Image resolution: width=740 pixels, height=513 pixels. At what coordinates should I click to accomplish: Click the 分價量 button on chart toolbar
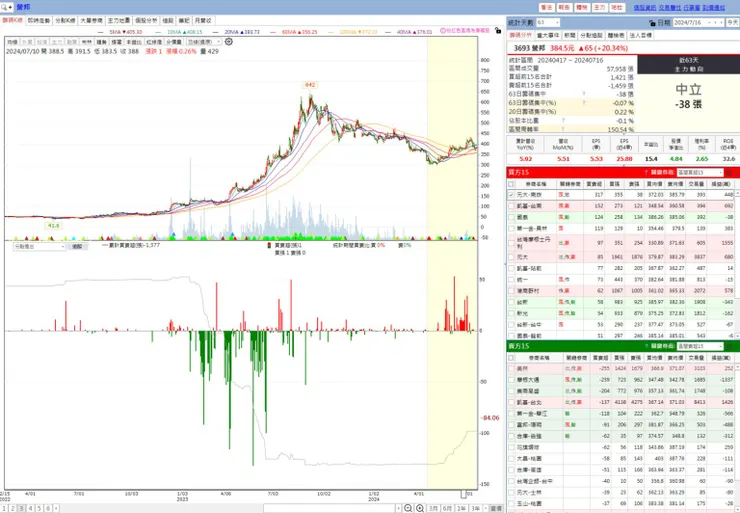coord(173,42)
